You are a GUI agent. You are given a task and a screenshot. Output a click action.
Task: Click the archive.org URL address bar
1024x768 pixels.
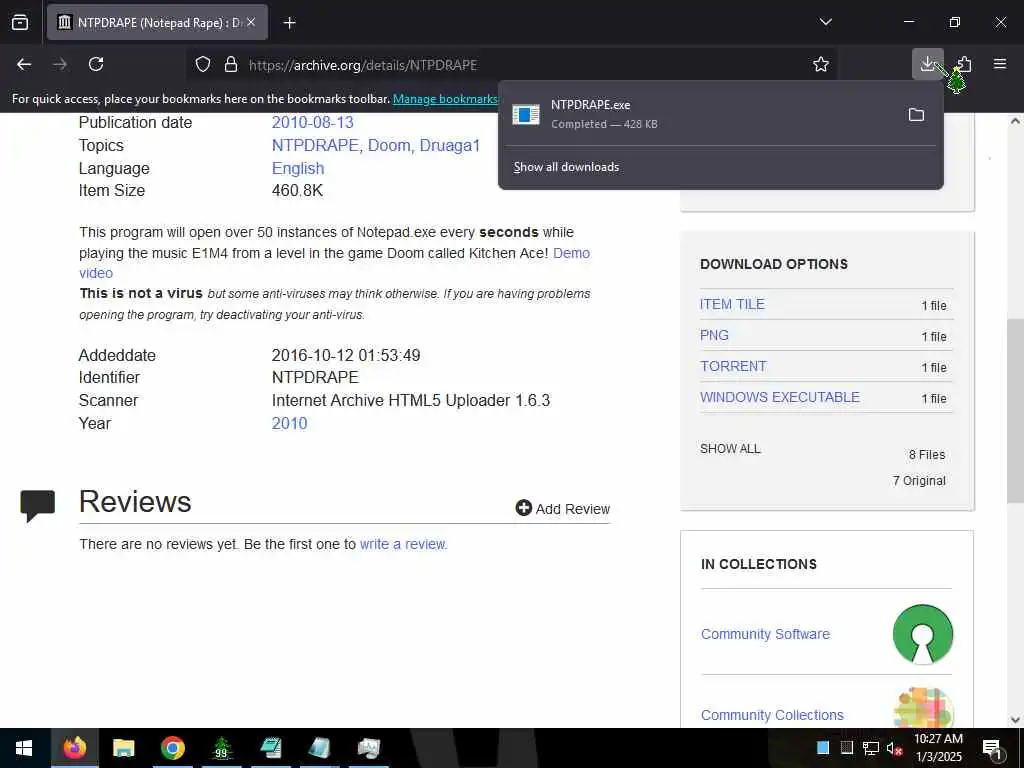click(x=509, y=65)
